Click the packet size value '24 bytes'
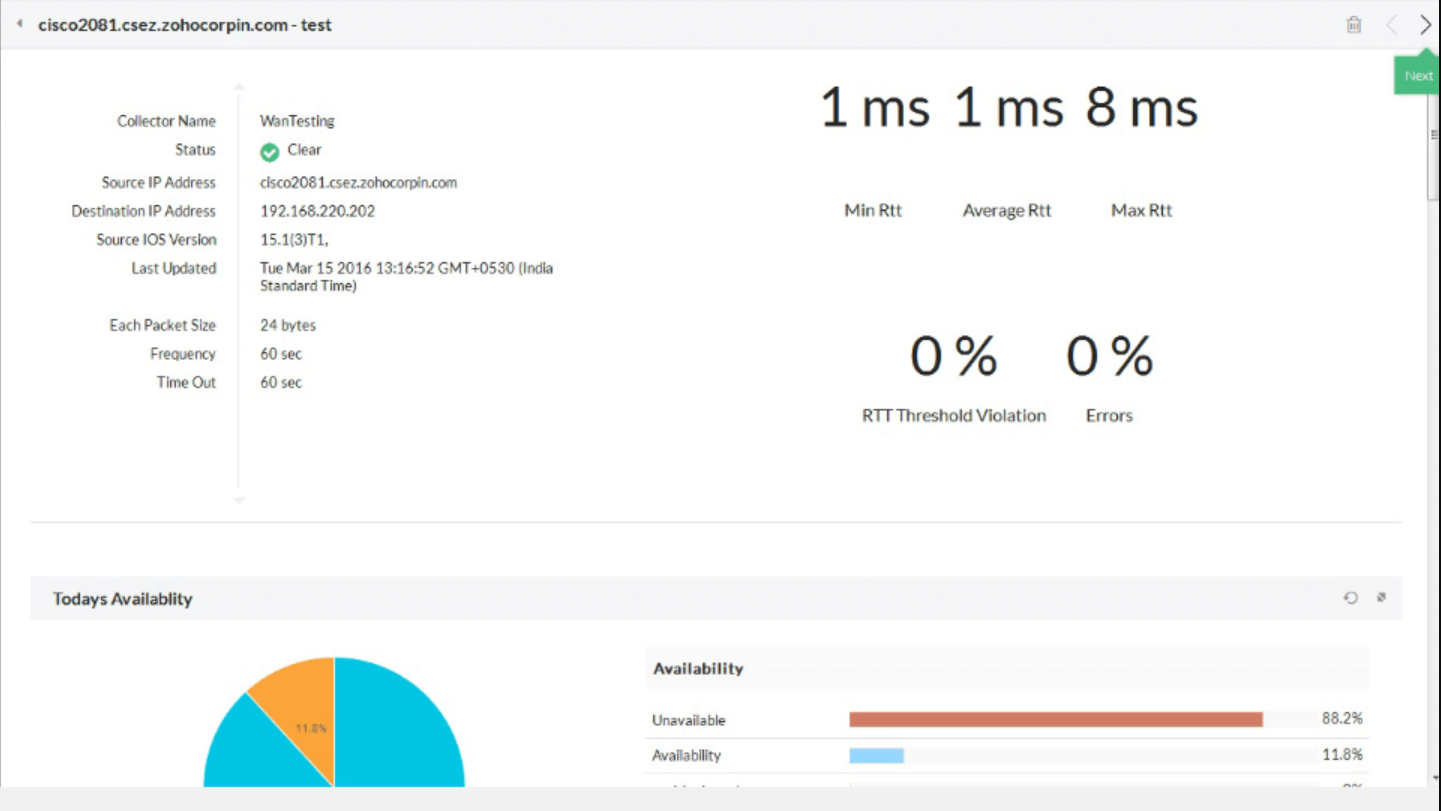Screen dimensions: 1441x811 288,325
